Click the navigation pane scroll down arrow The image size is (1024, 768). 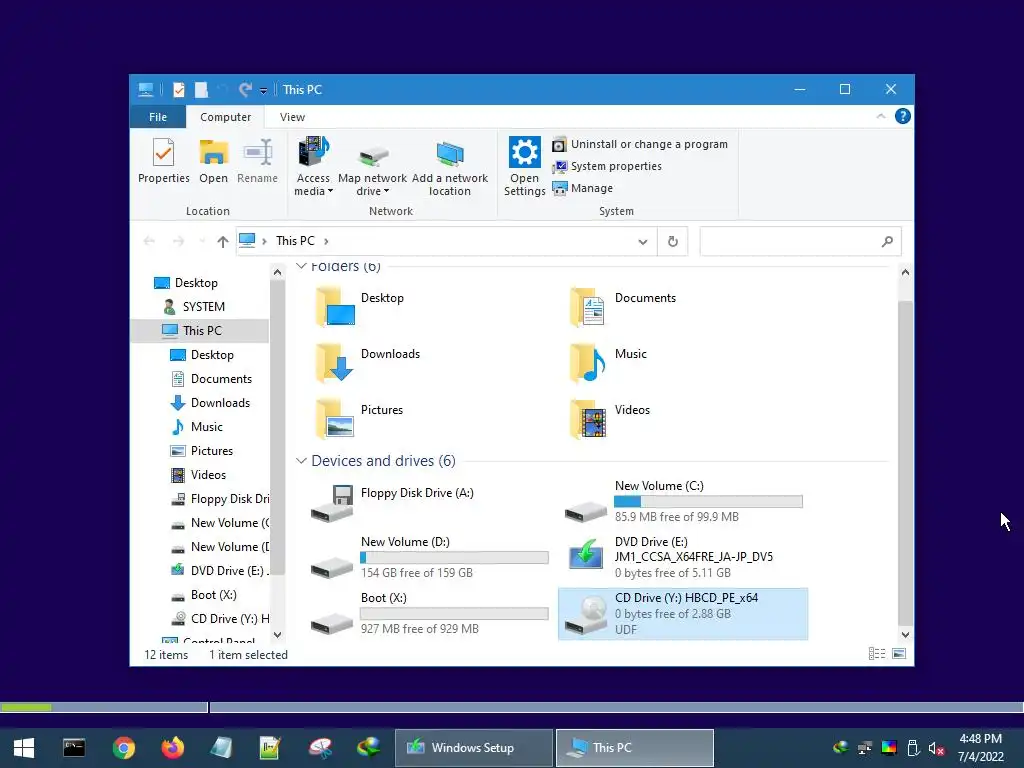(278, 634)
